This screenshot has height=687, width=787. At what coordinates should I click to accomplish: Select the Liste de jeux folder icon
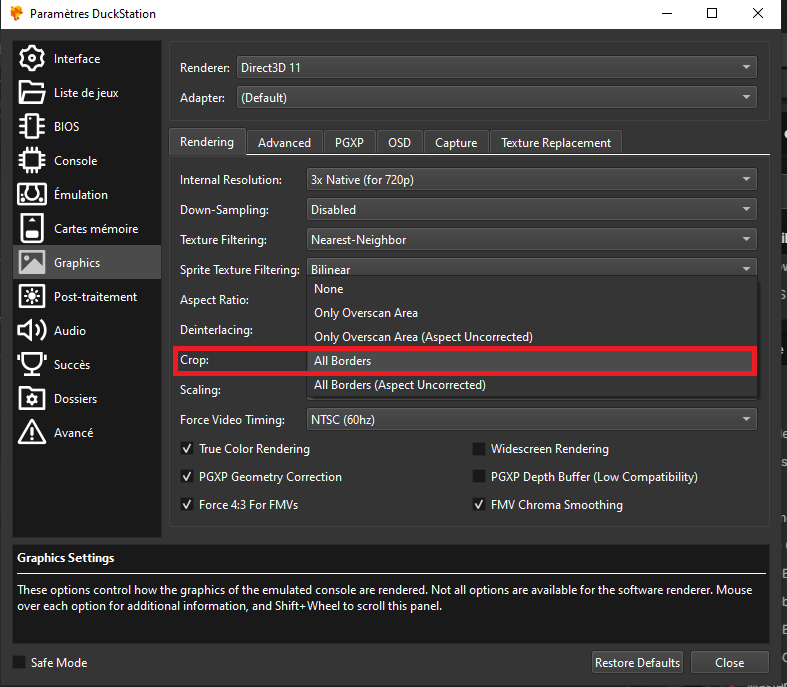(32, 92)
